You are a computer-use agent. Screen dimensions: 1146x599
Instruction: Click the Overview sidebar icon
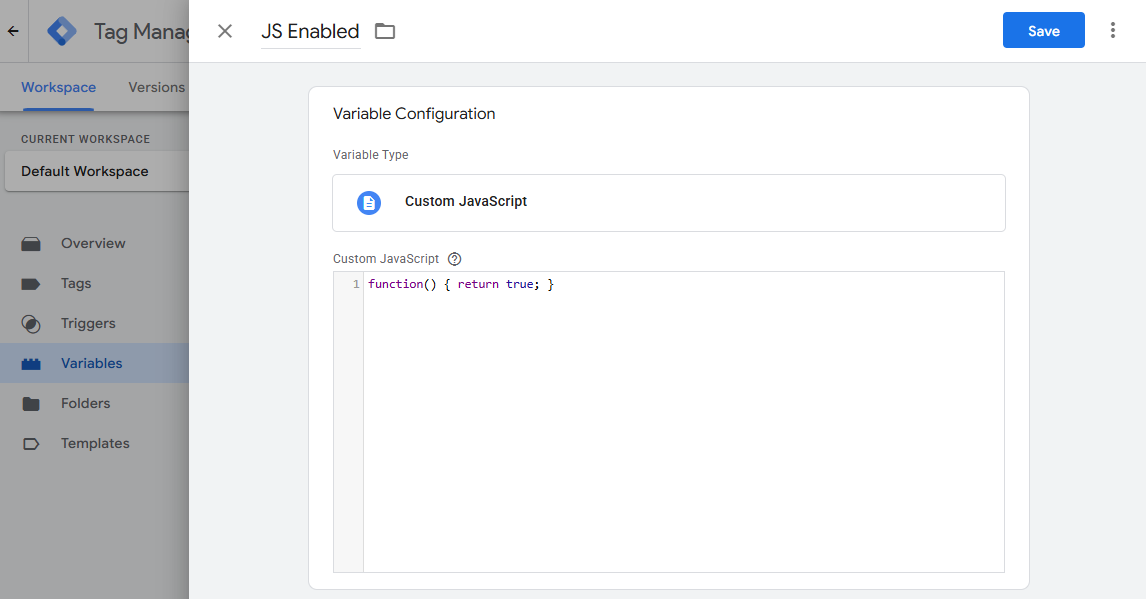click(x=31, y=244)
